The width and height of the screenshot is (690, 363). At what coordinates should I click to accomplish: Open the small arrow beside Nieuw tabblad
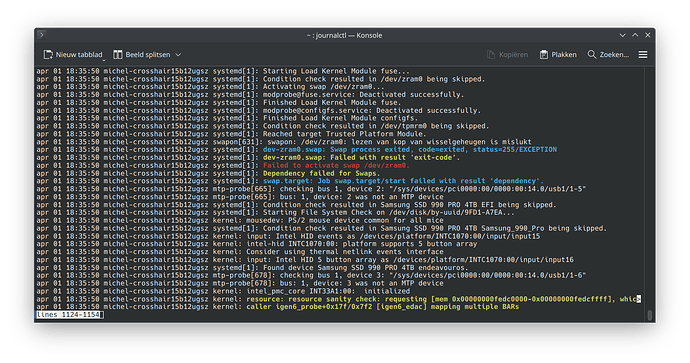point(104,59)
